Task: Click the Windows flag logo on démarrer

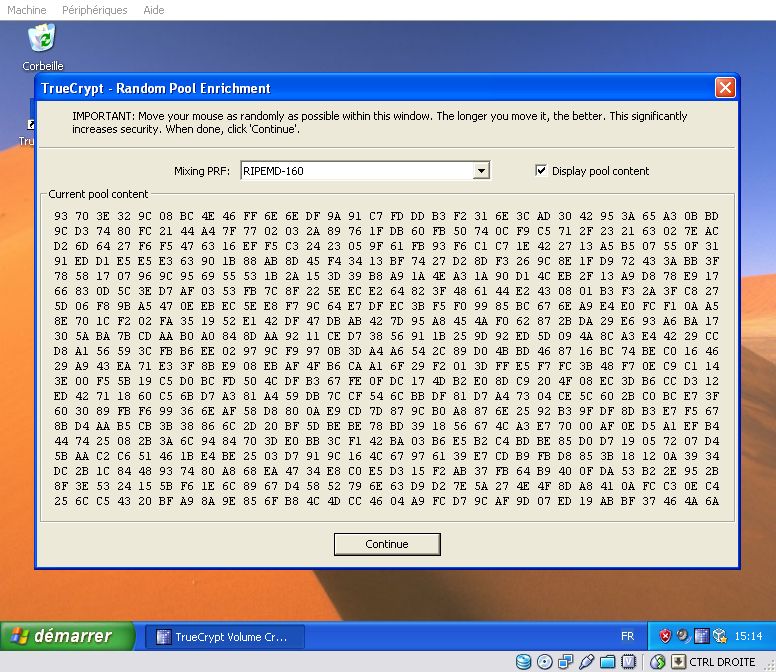Action: [19, 635]
